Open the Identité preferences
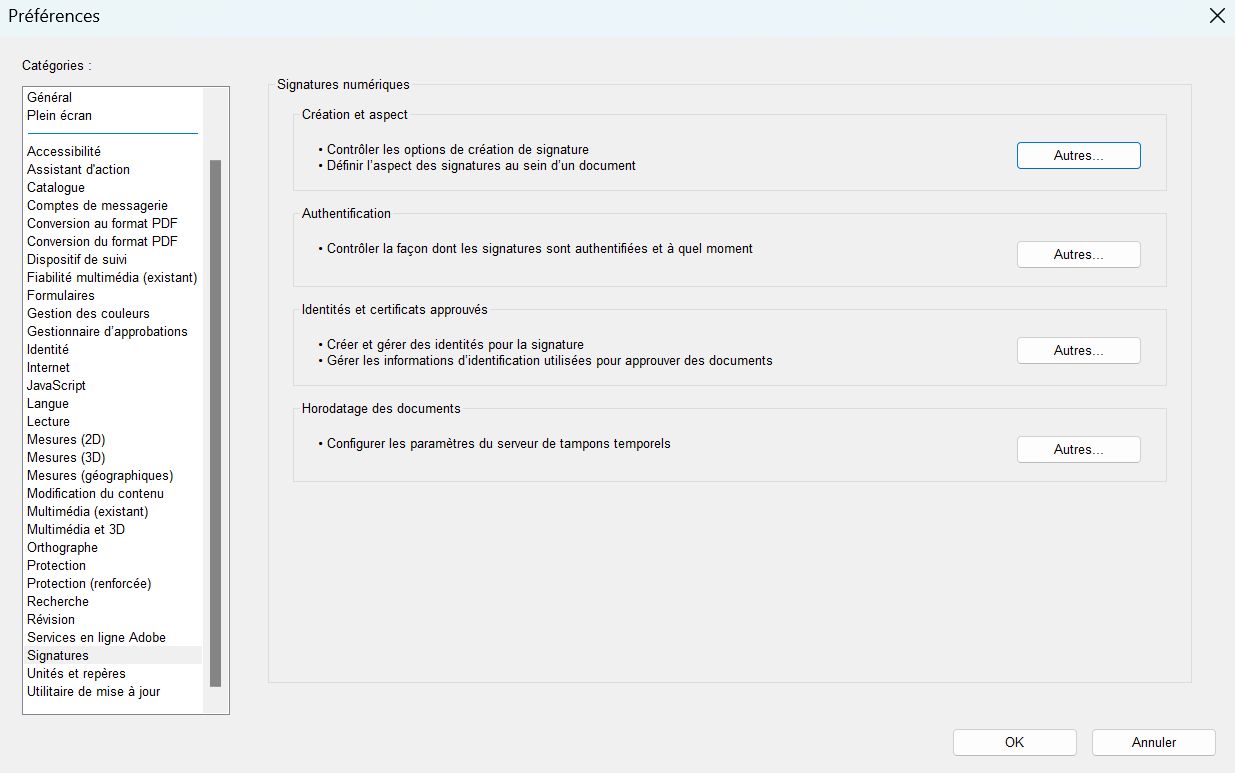The image size is (1235, 773). click(x=48, y=349)
